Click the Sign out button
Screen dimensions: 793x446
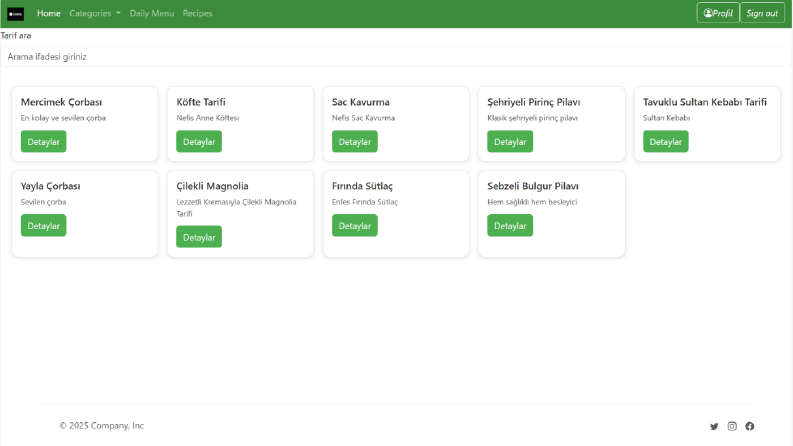(762, 13)
